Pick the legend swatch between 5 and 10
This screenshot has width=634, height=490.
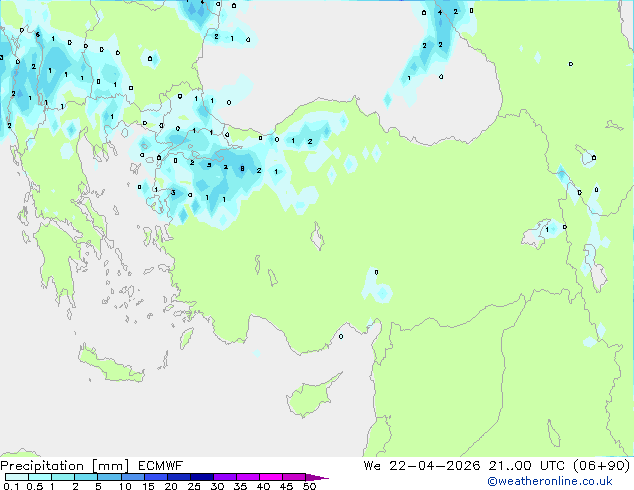click(109, 477)
